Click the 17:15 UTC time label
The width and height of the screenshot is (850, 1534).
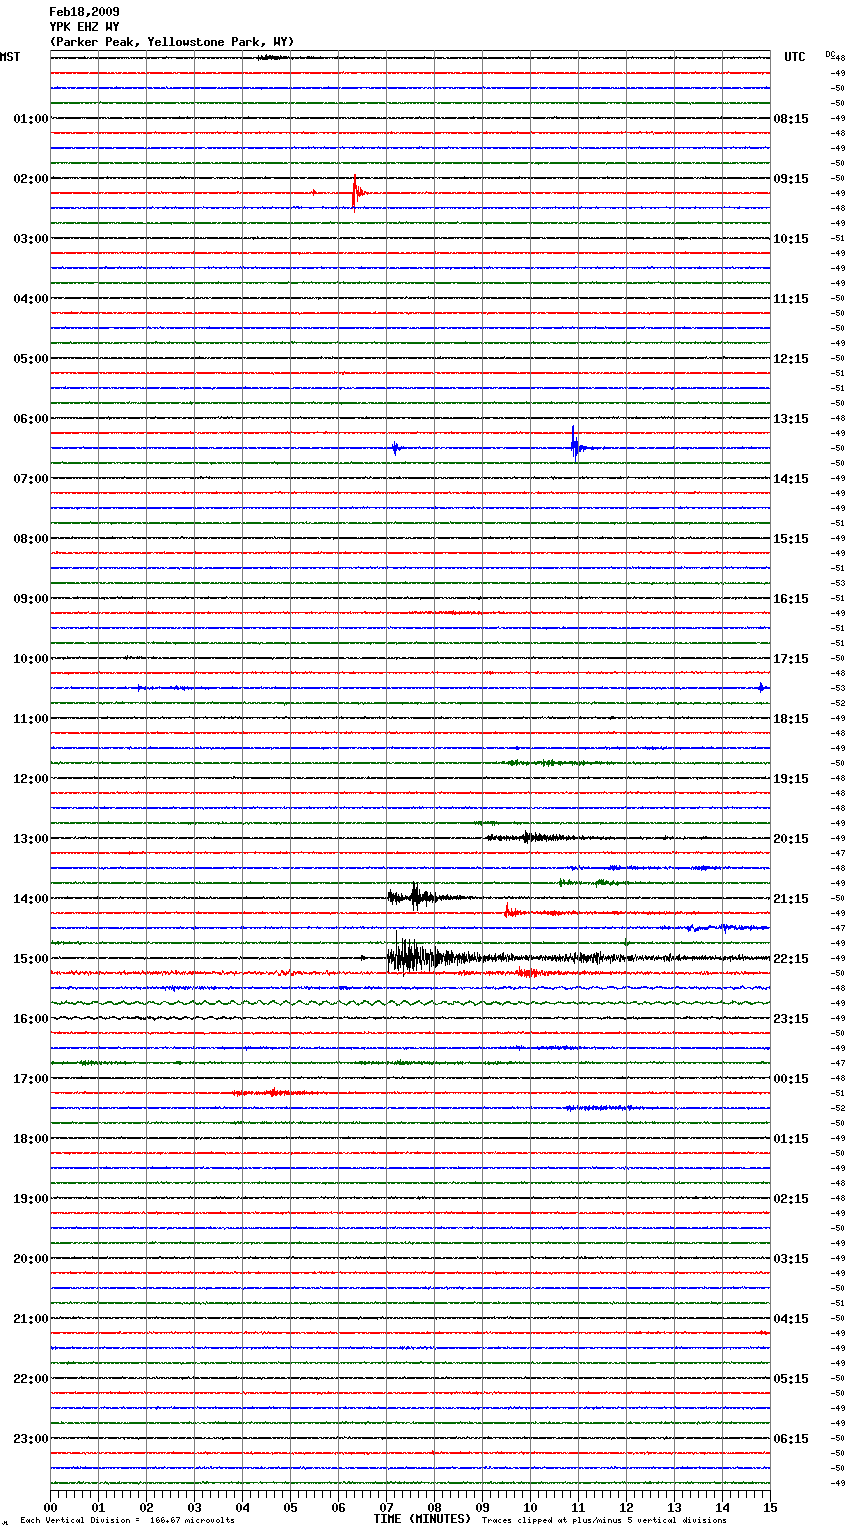pyautogui.click(x=791, y=659)
